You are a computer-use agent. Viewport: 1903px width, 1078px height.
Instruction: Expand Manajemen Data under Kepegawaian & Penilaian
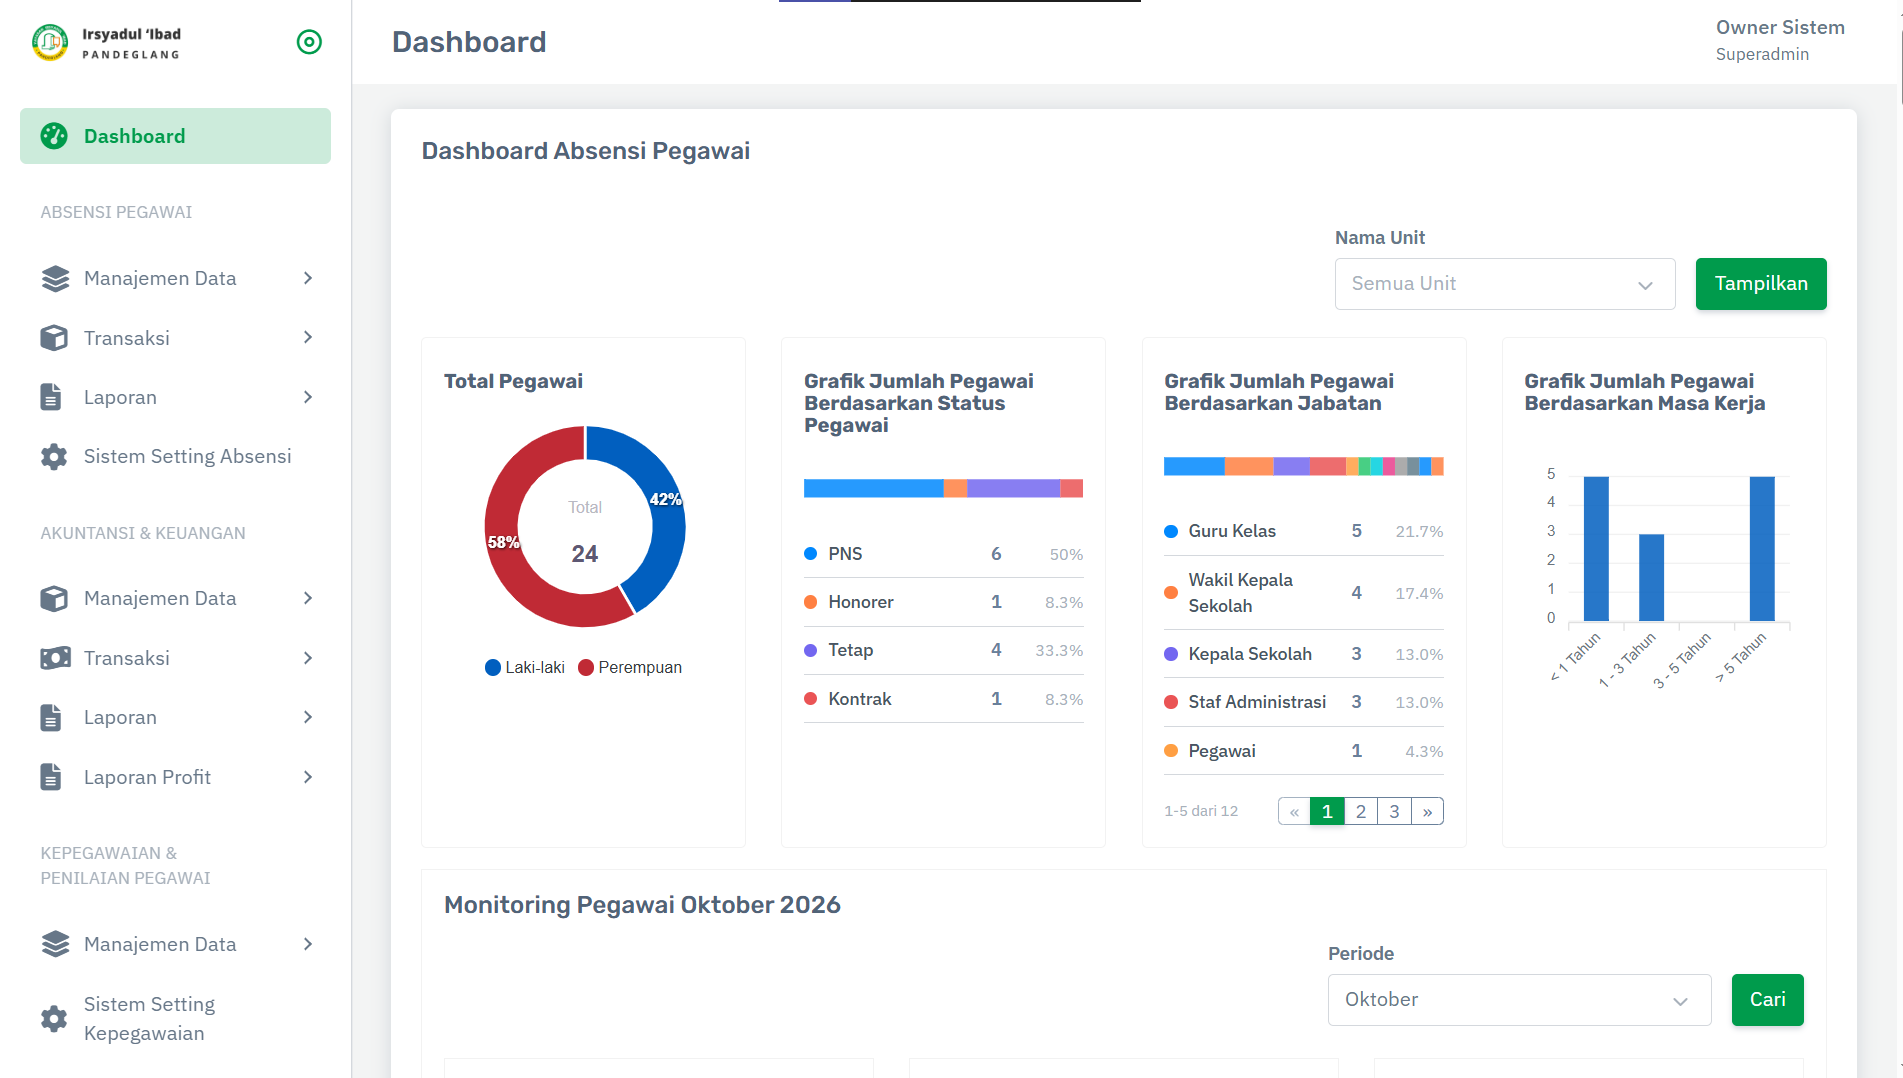[308, 944]
